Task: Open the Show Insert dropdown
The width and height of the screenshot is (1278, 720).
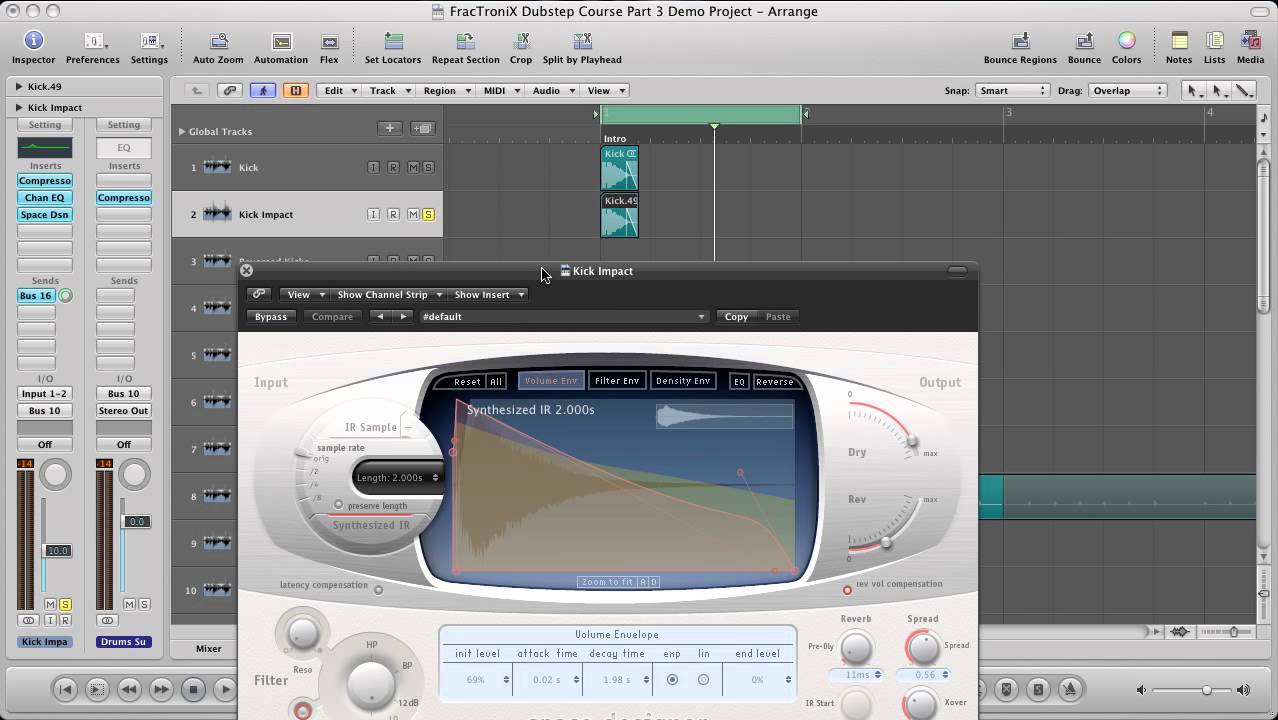Action: (x=489, y=294)
